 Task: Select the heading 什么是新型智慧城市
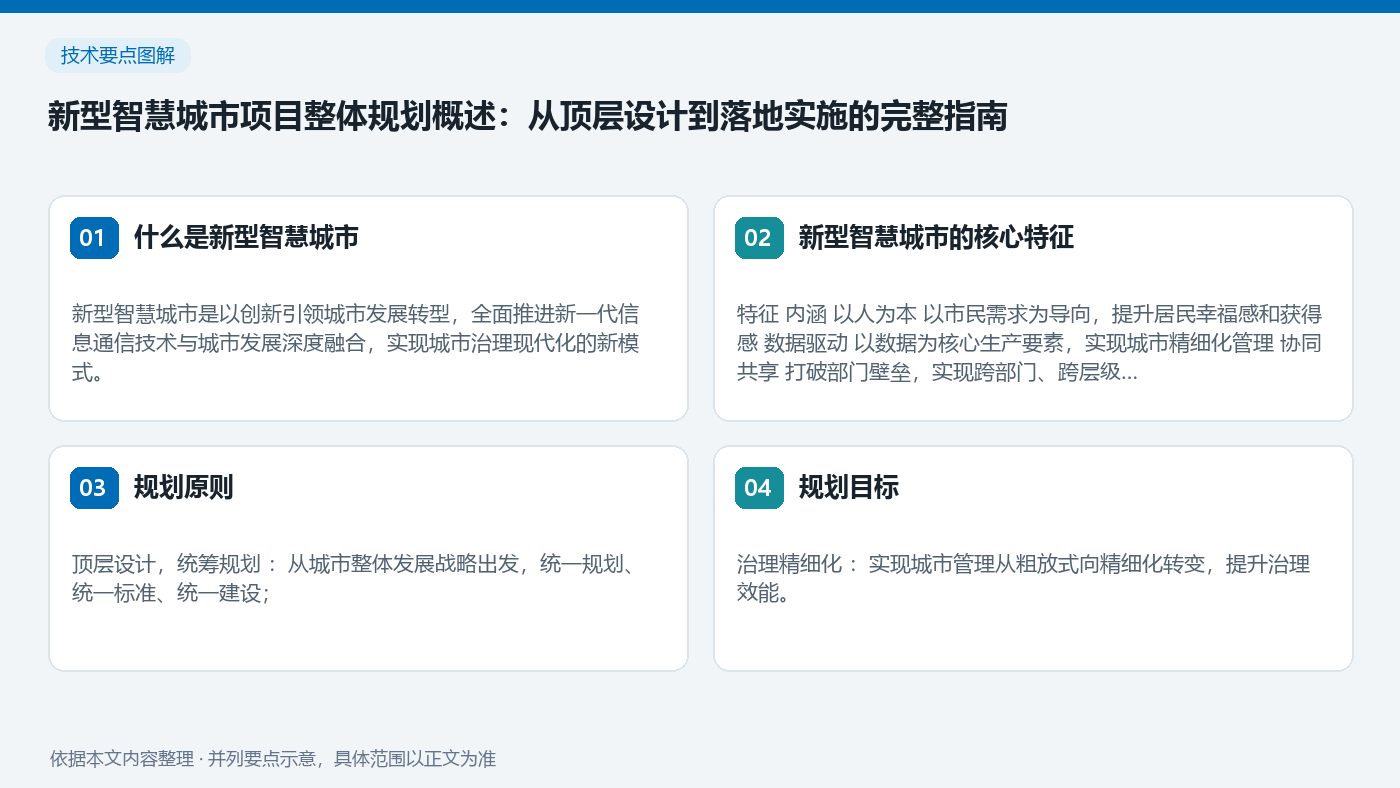(246, 238)
